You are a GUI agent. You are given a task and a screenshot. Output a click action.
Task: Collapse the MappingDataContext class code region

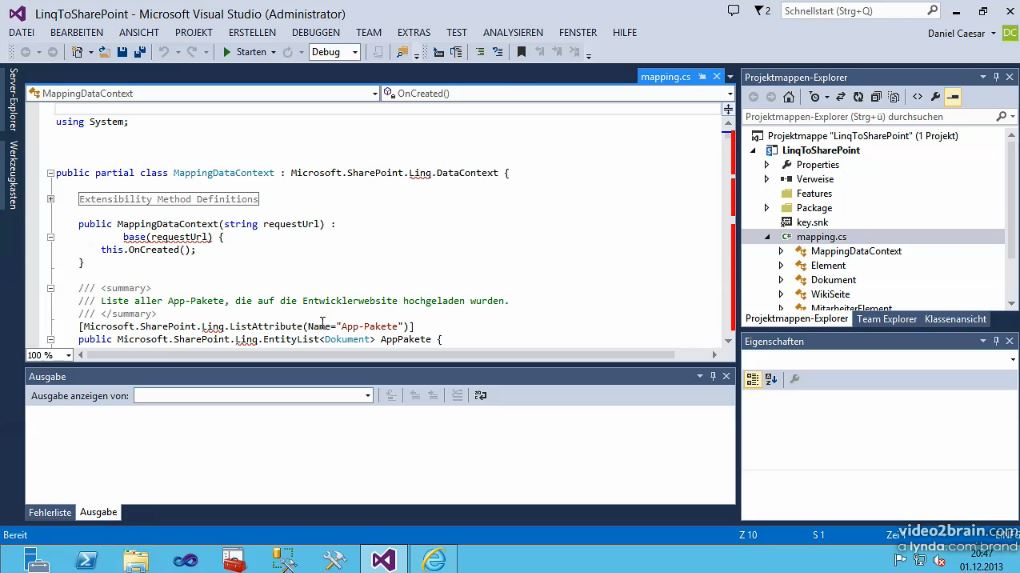(50, 173)
